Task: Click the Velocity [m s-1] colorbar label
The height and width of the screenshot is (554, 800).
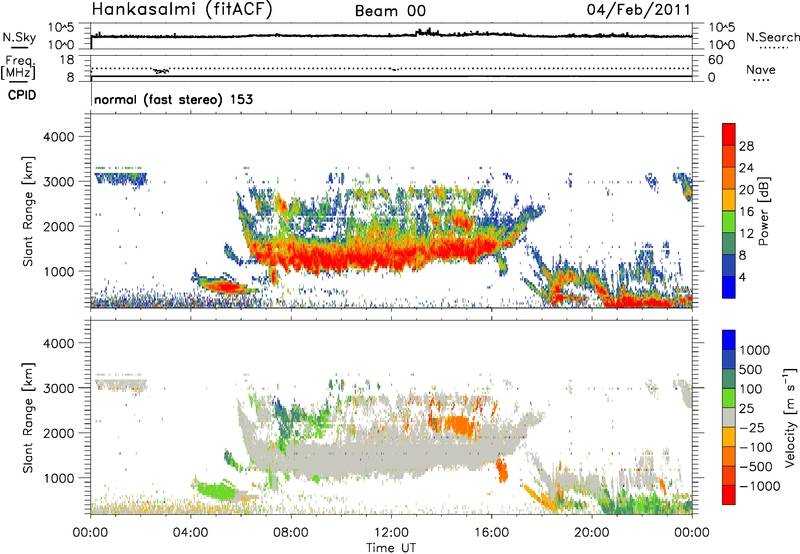Action: (x=790, y=417)
